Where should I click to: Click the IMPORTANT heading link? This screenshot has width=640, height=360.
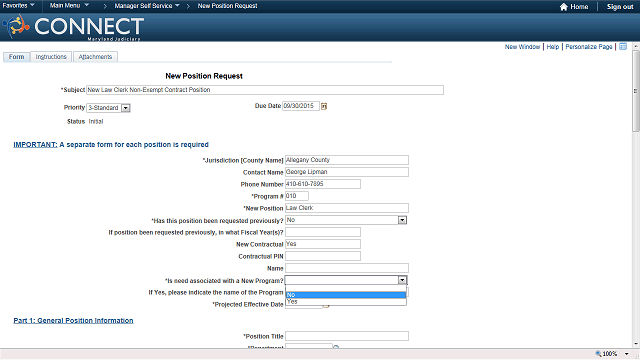[35, 144]
